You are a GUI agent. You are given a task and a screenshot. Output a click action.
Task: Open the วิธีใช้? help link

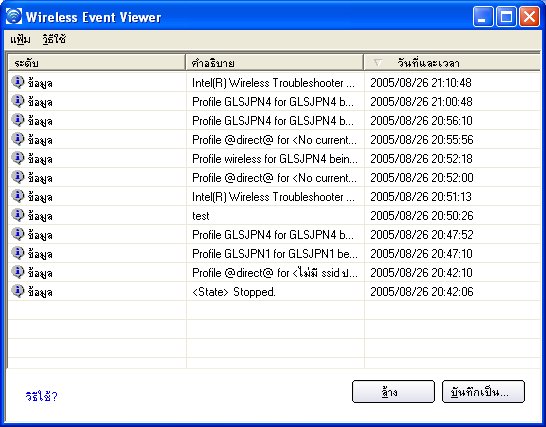tap(41, 396)
